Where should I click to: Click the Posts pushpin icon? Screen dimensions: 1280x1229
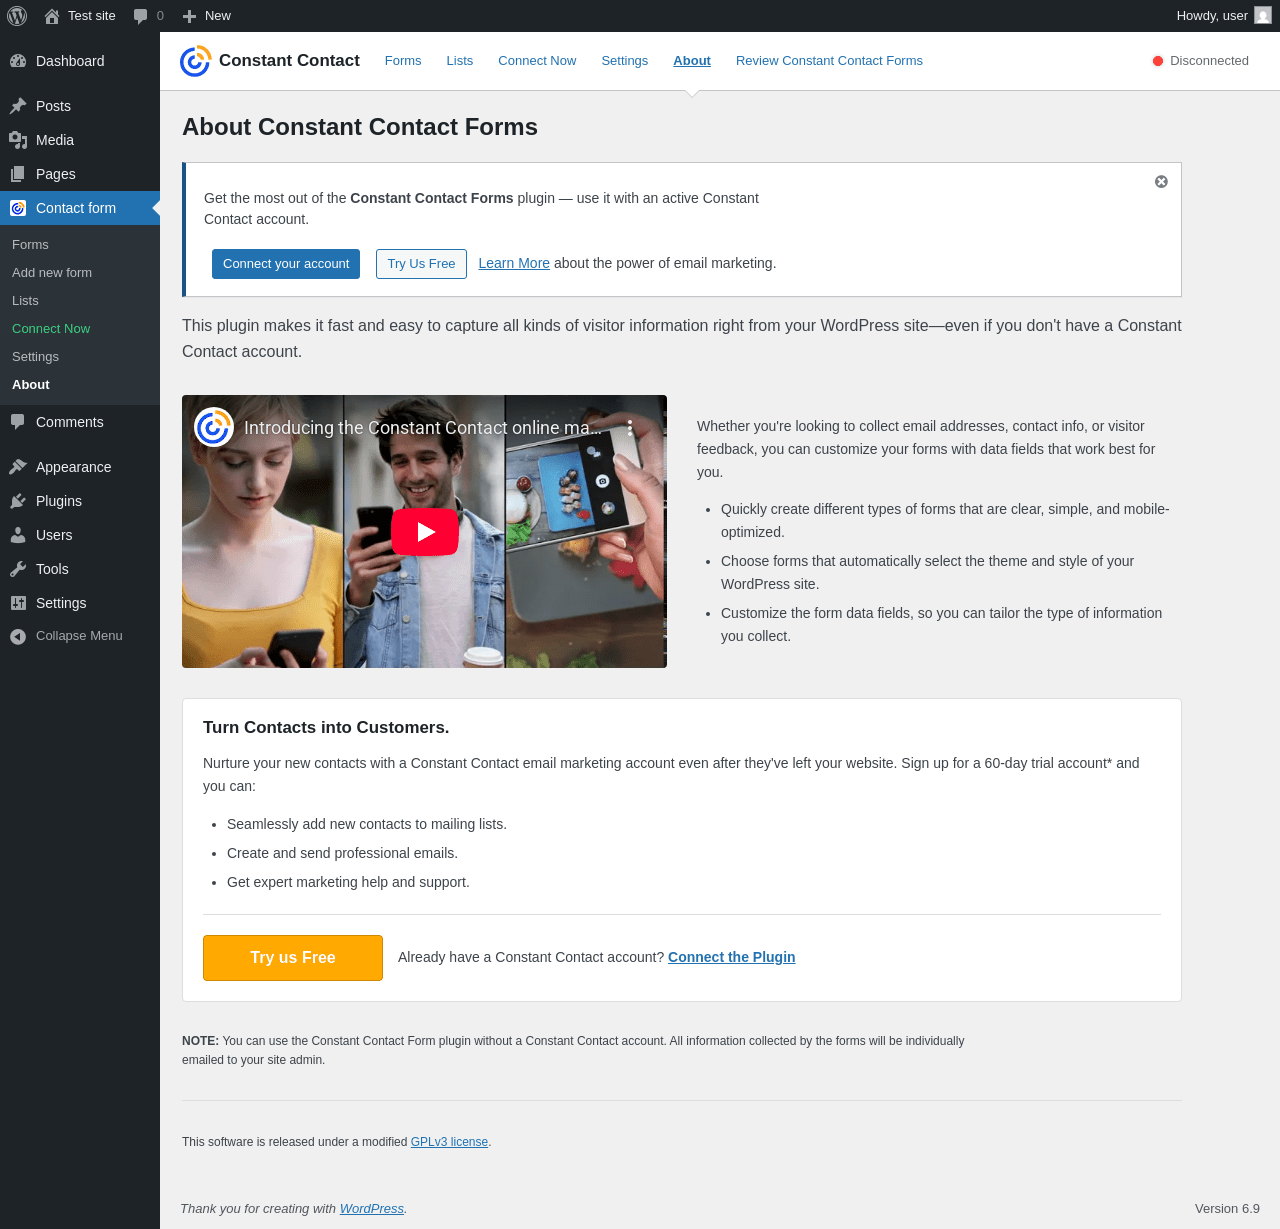pyautogui.click(x=18, y=106)
